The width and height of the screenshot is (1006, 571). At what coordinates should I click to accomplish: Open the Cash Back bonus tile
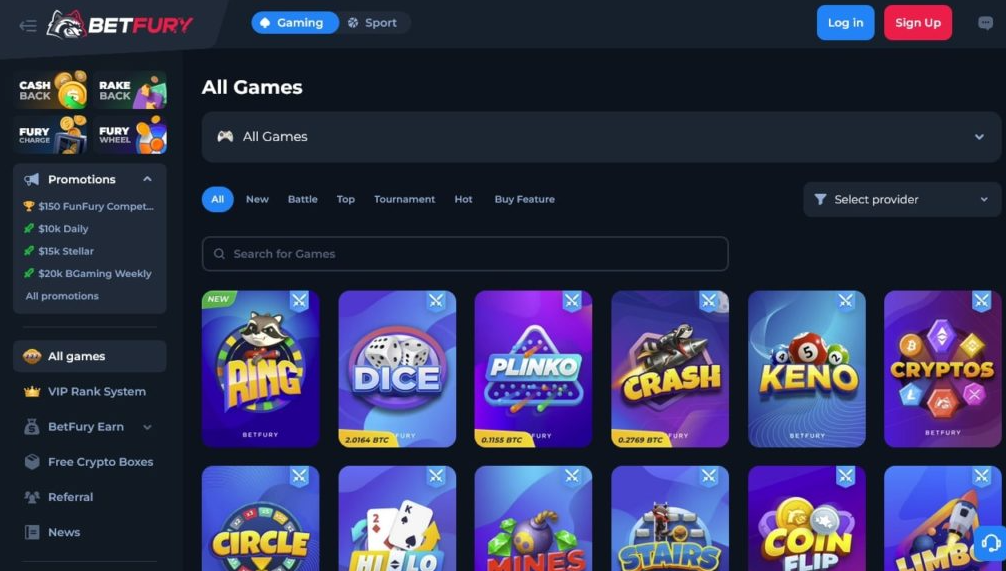pos(51,90)
